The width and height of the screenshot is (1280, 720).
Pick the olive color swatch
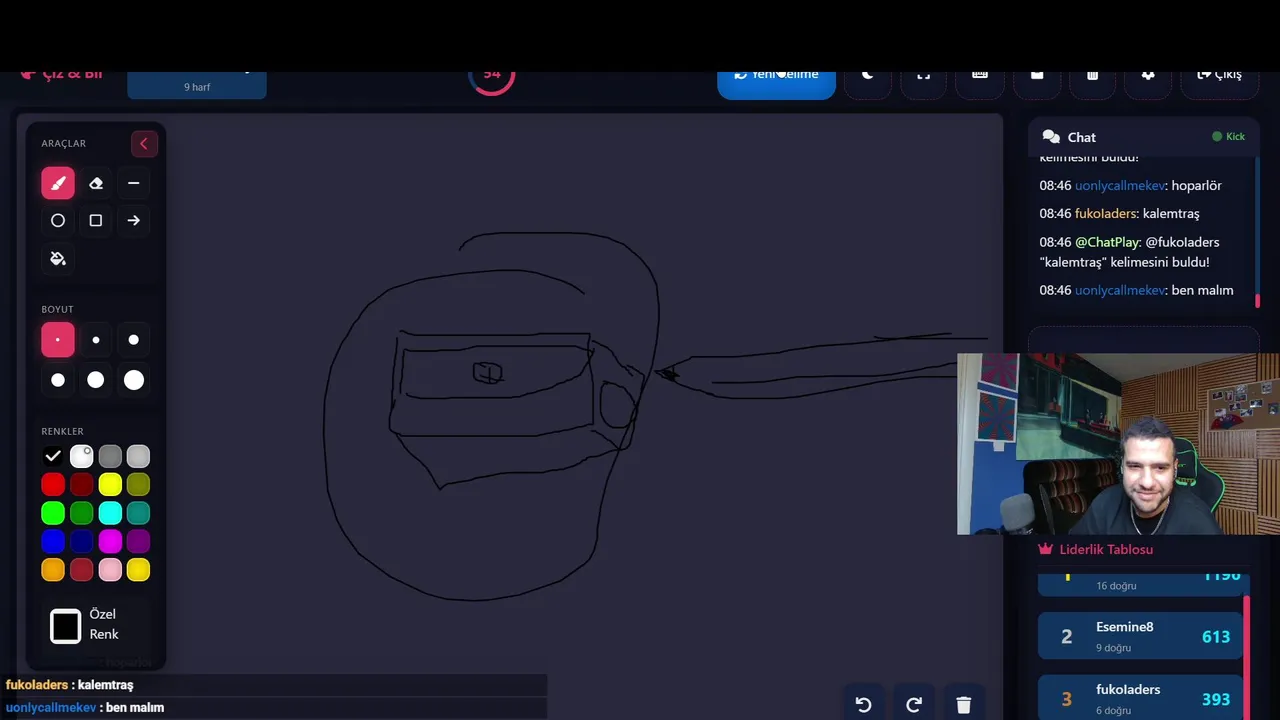coord(138,485)
